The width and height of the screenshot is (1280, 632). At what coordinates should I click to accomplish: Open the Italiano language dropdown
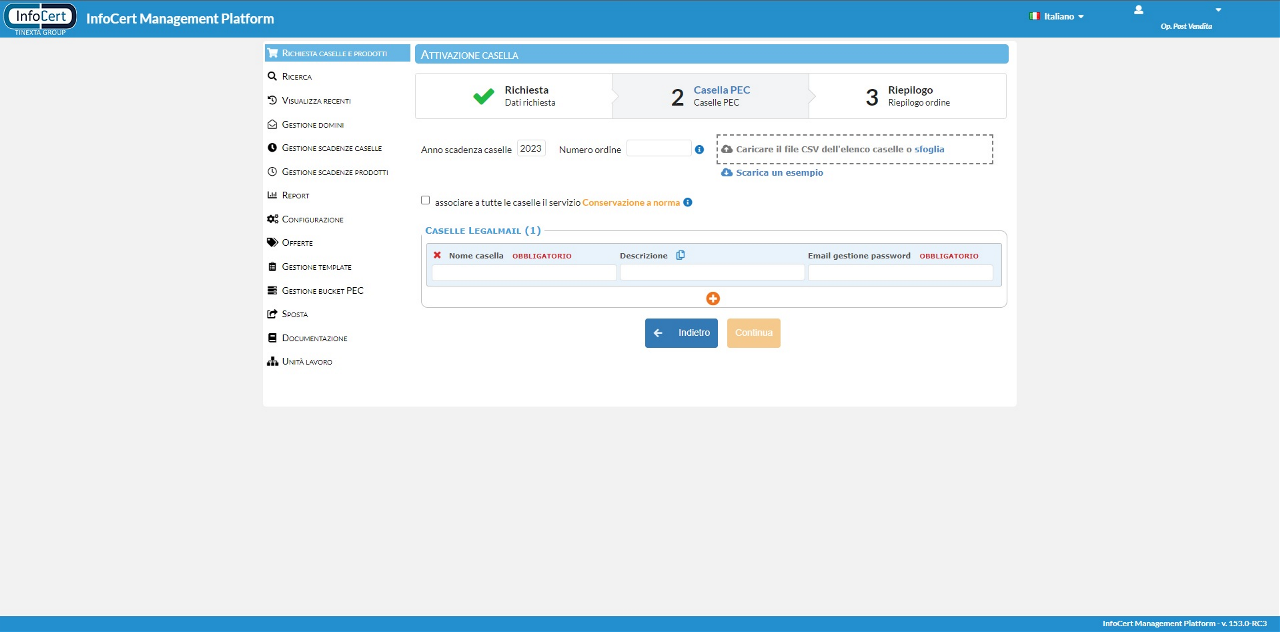(1057, 17)
